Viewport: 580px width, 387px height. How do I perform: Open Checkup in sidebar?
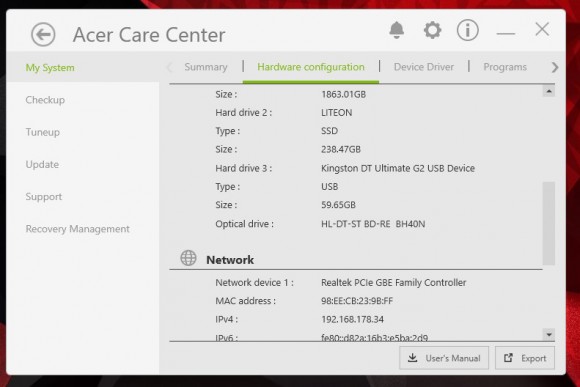45,100
